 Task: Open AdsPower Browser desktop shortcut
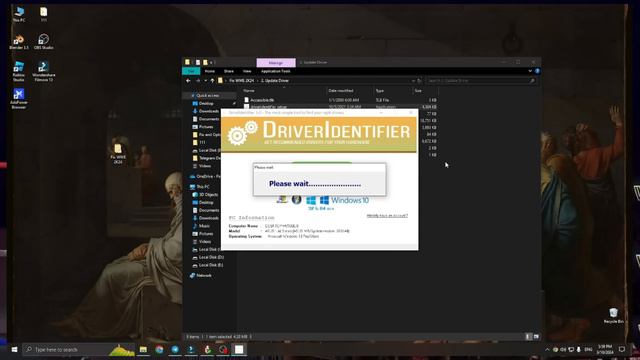[x=19, y=99]
